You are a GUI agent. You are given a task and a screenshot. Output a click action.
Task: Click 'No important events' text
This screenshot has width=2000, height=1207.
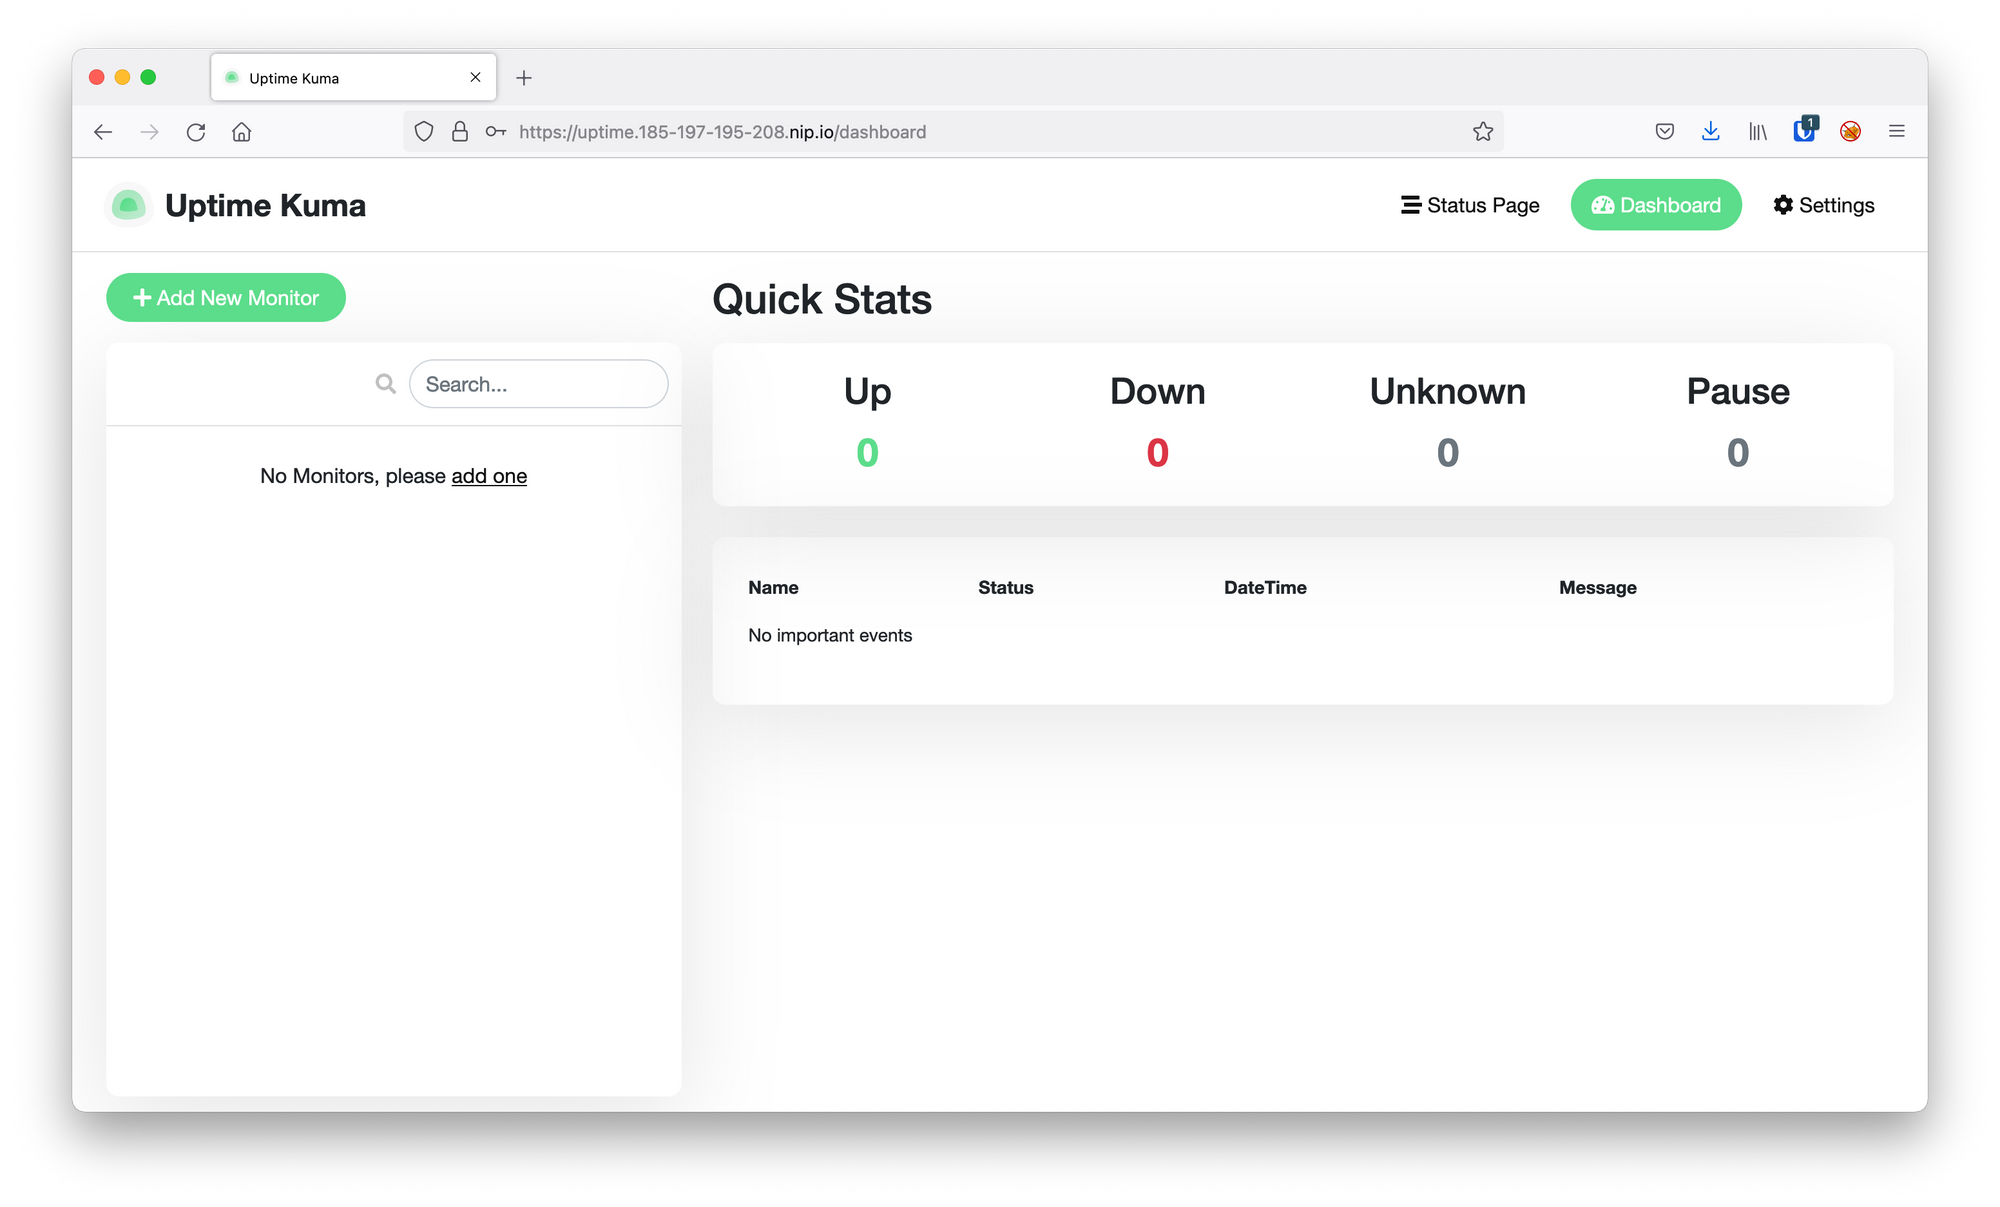830,636
